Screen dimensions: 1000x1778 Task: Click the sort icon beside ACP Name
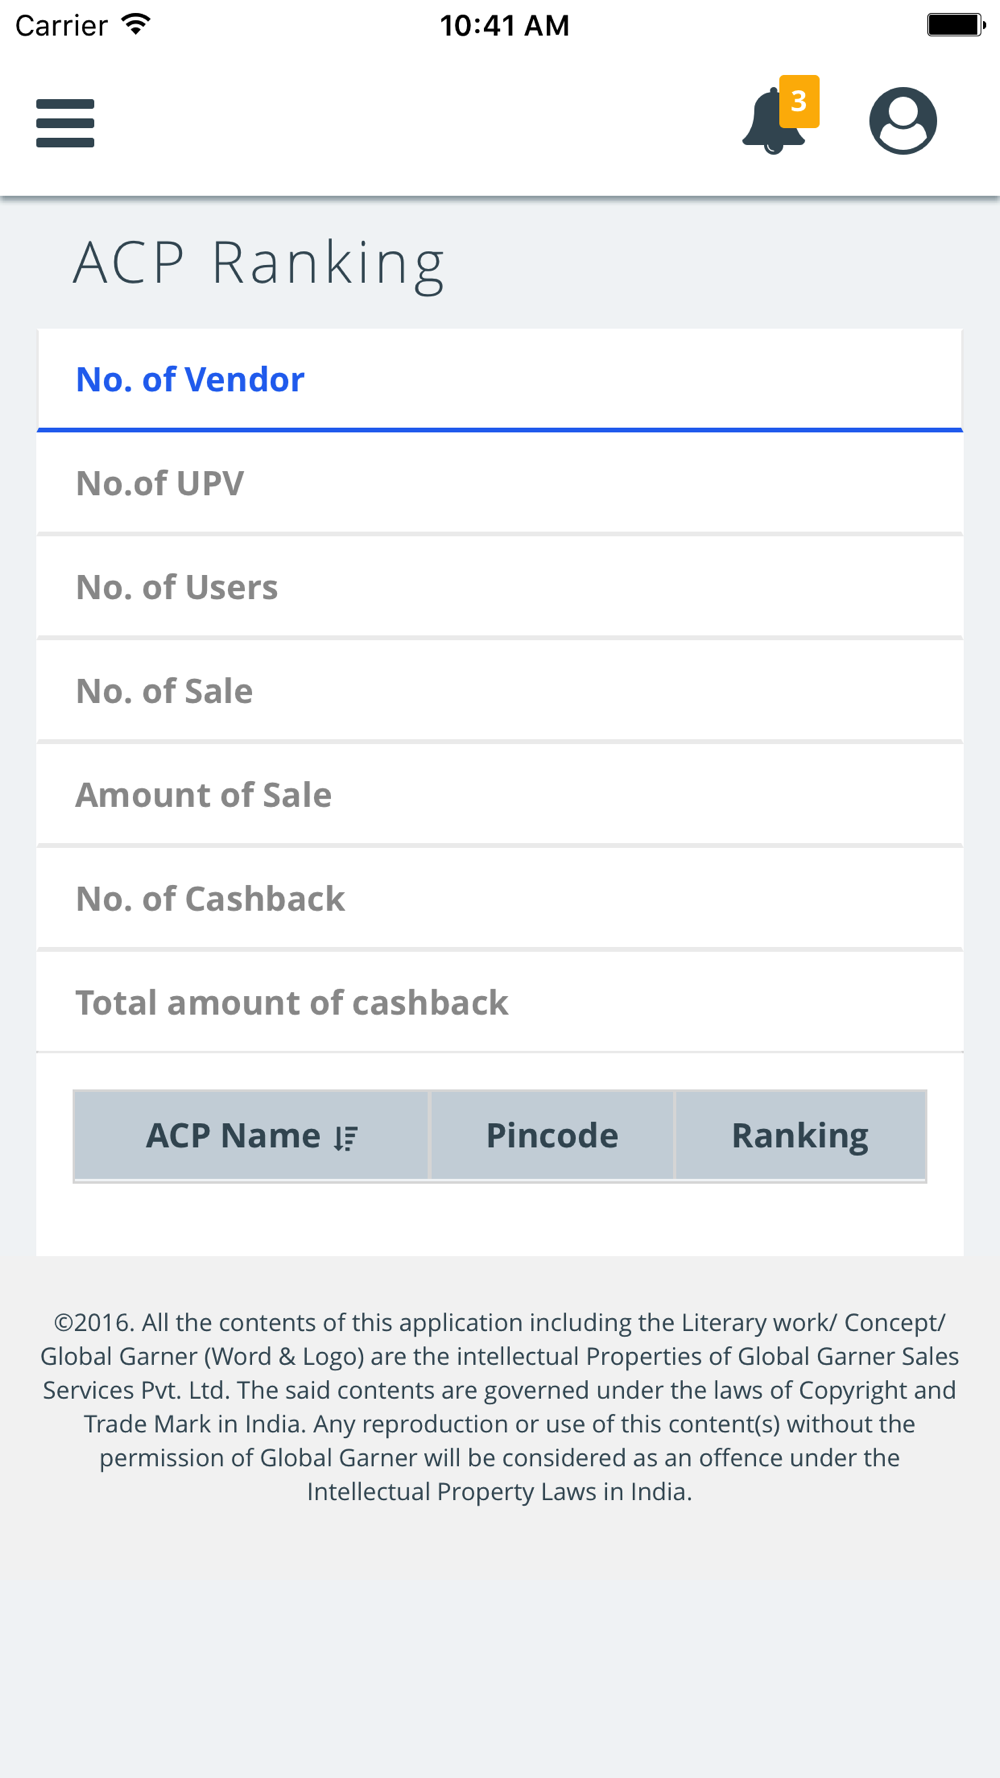[346, 1138]
